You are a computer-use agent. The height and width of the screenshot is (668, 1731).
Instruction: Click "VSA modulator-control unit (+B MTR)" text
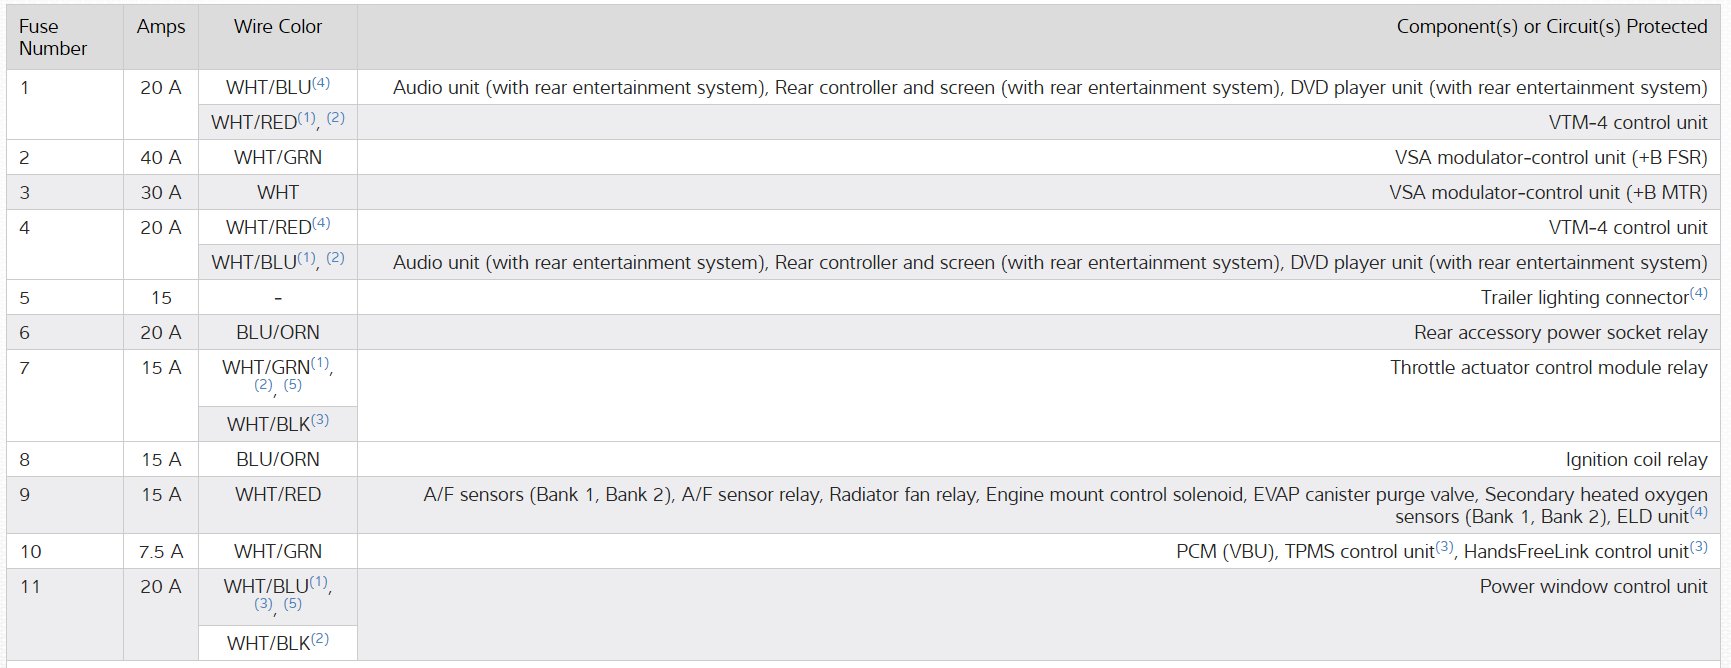[1547, 193]
